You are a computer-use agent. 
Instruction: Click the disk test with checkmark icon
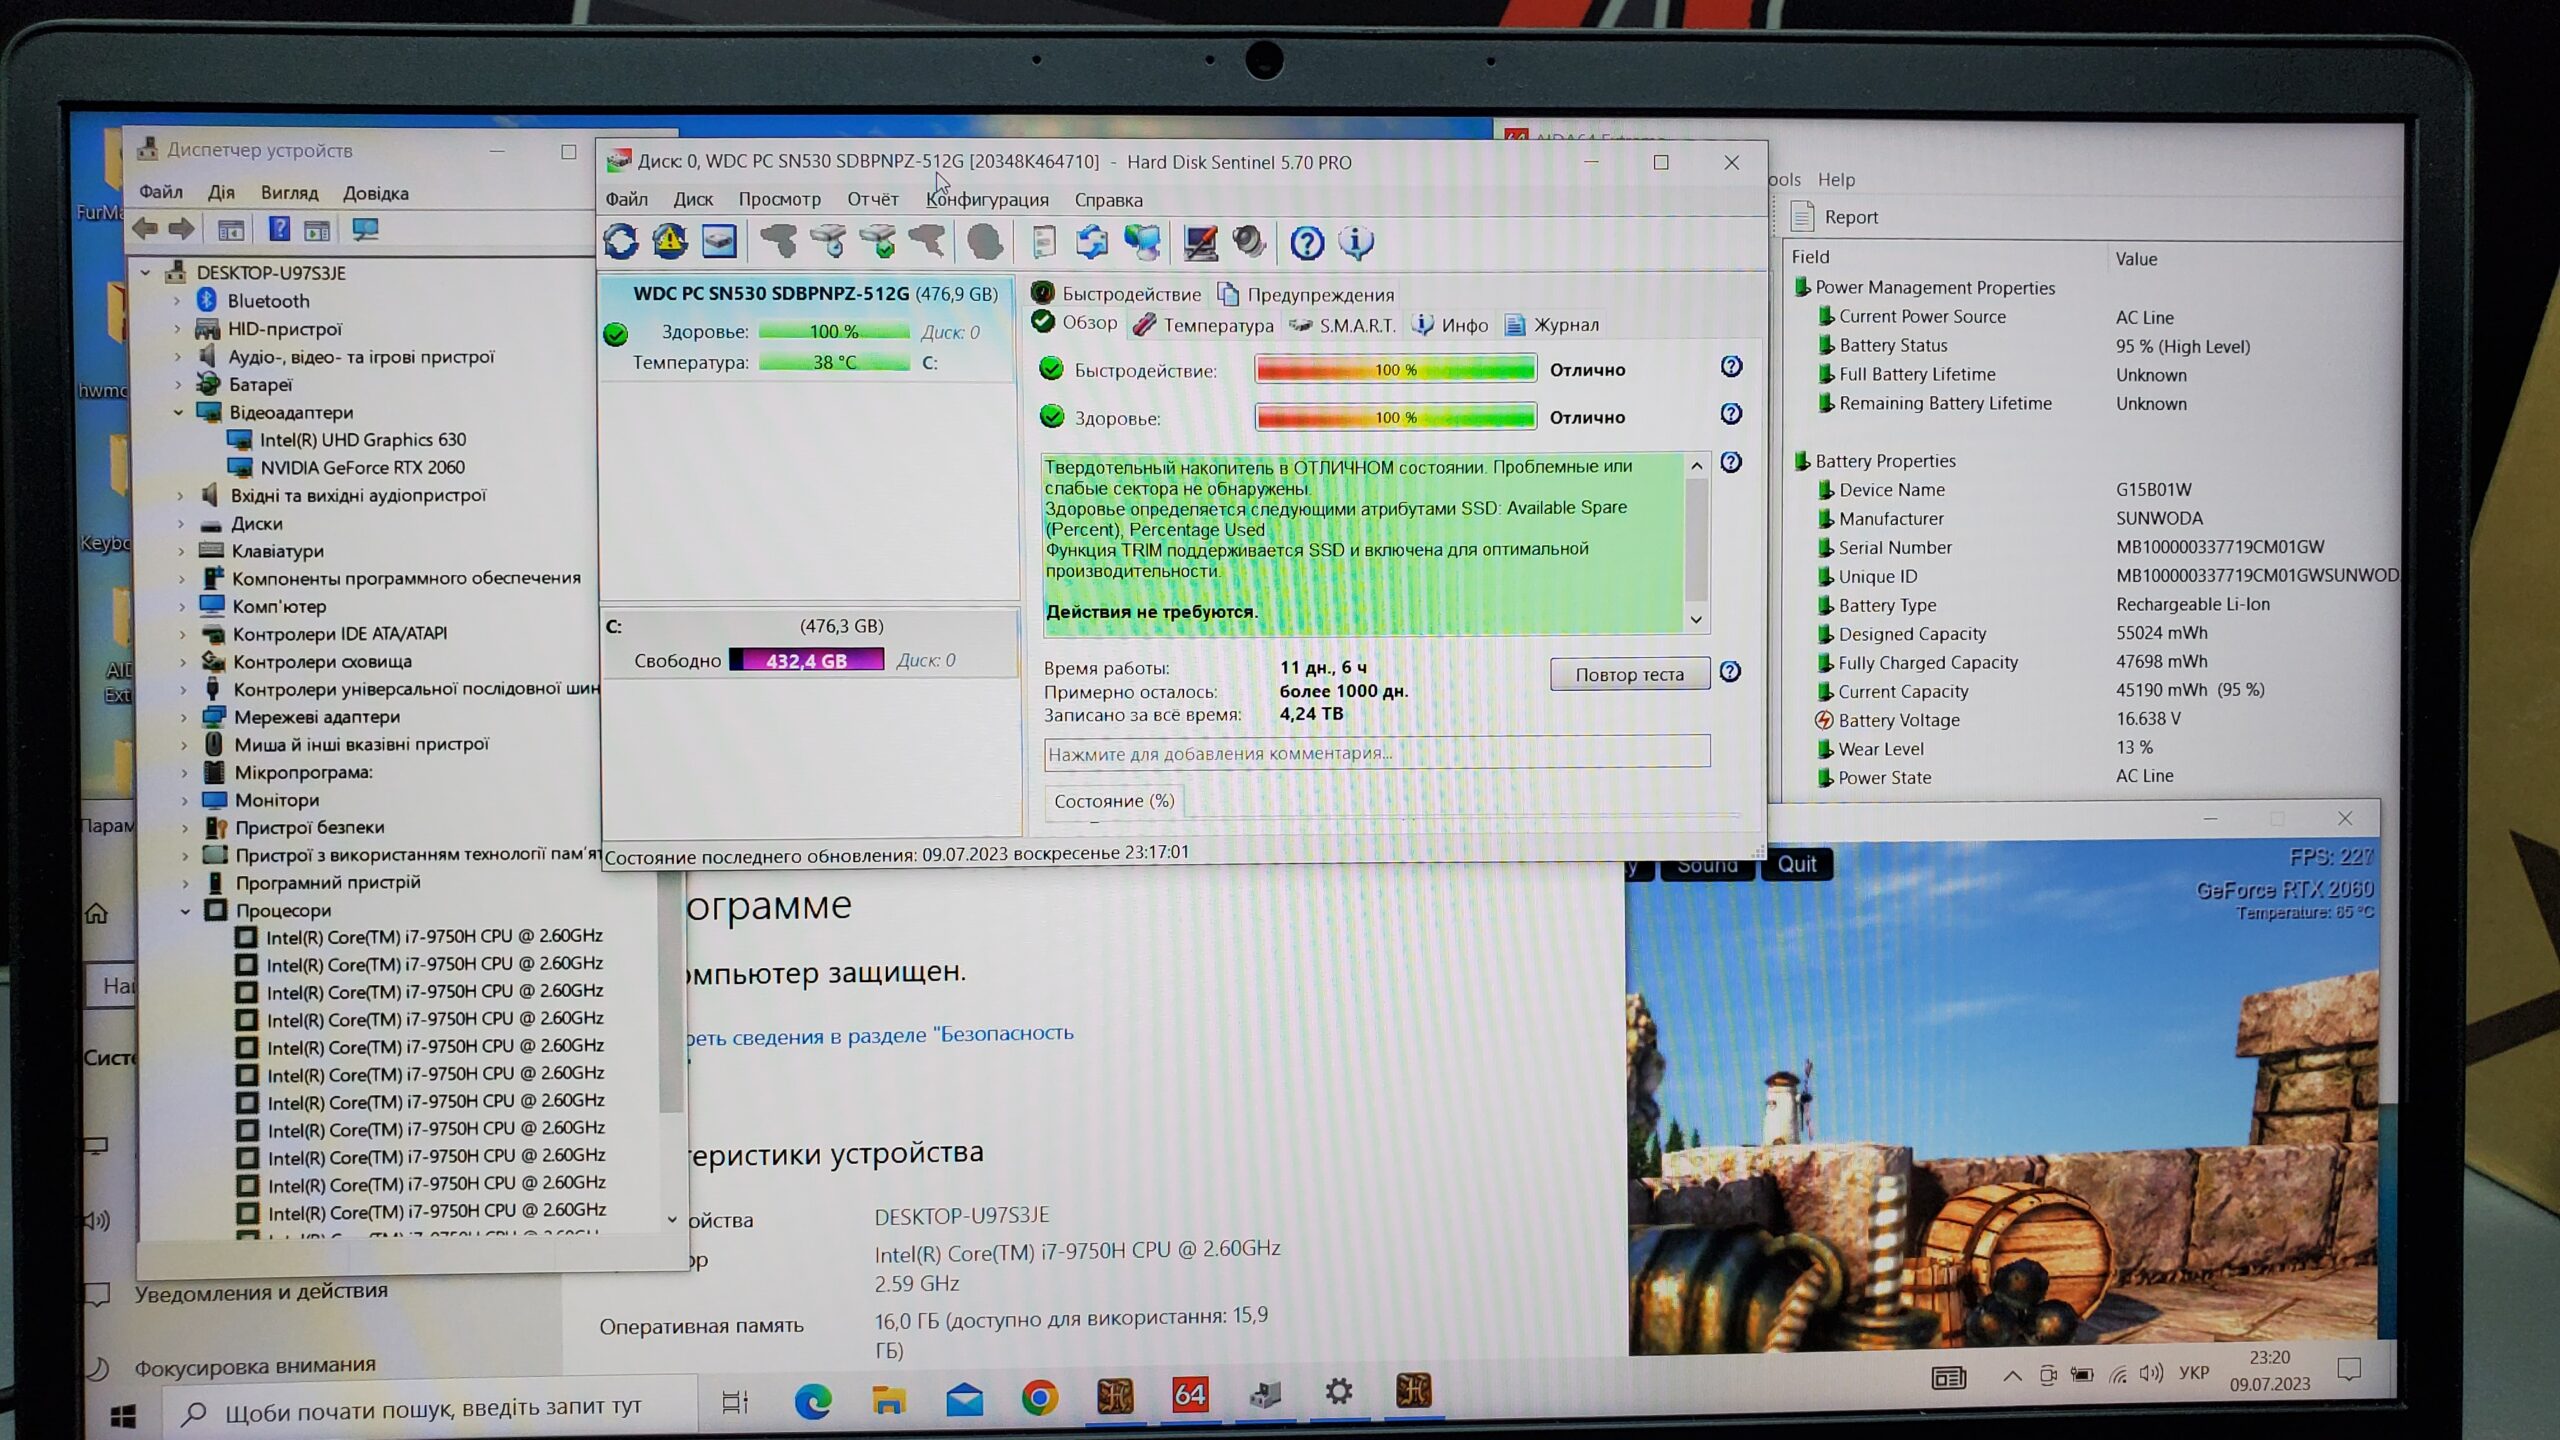click(878, 241)
